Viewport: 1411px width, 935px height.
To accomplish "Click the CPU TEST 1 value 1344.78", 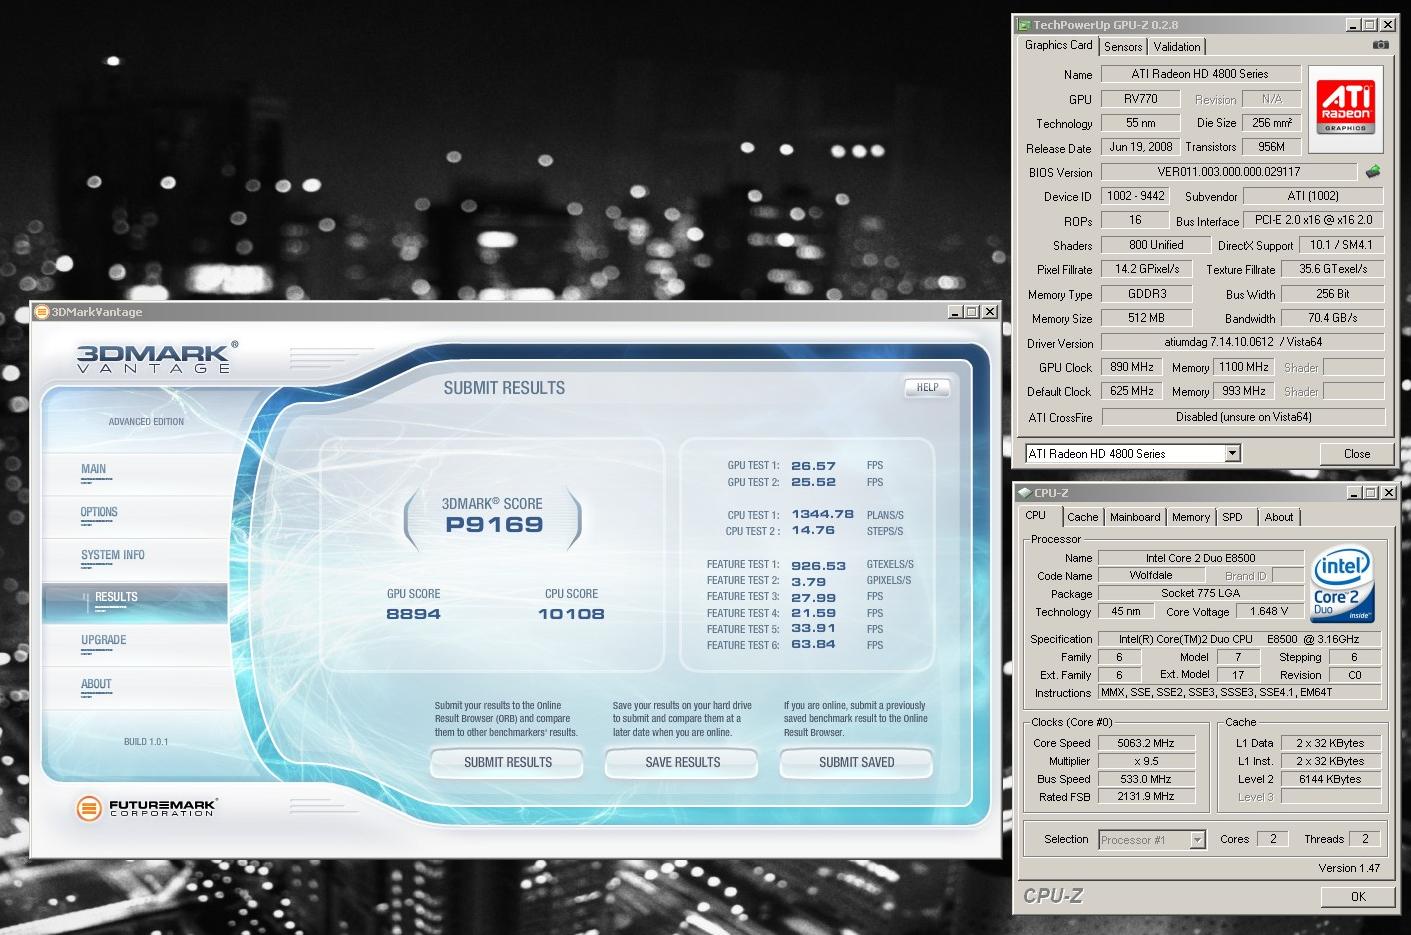I will click(x=822, y=515).
